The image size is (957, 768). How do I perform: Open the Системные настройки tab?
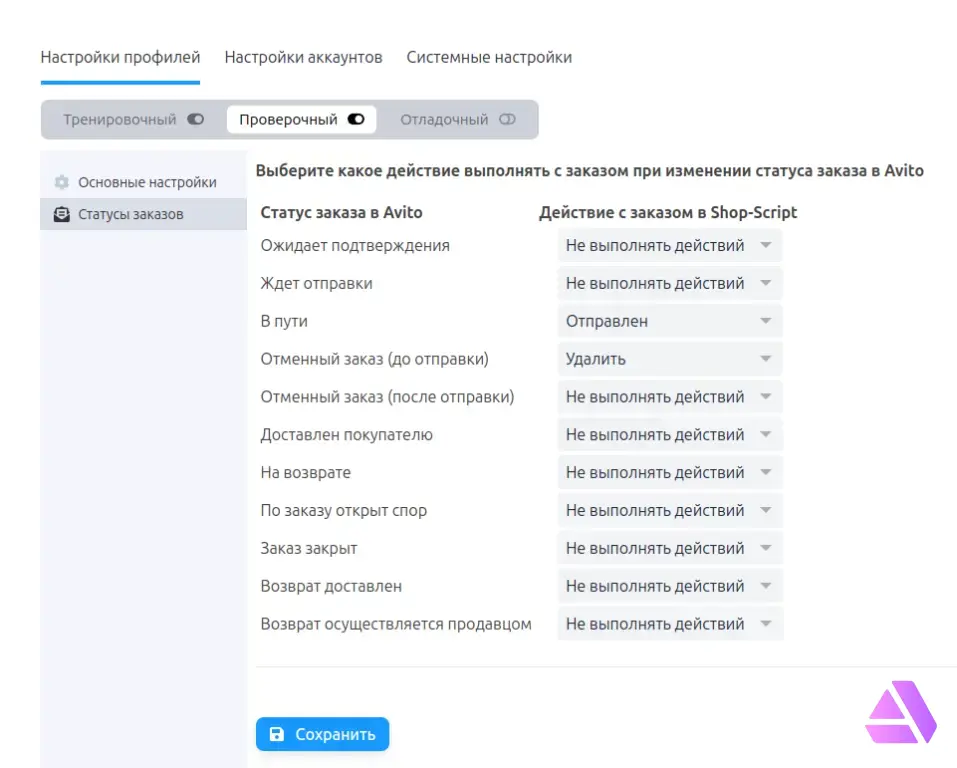487,57
